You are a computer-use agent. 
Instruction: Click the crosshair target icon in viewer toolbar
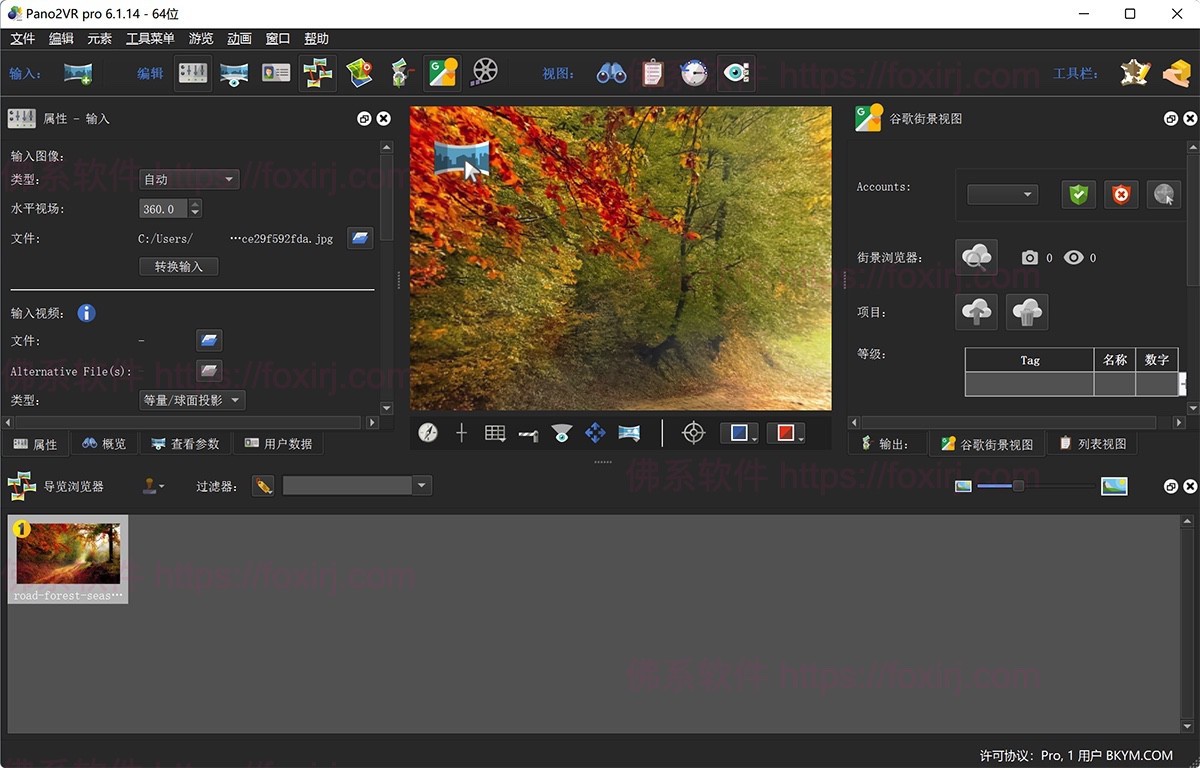[x=694, y=432]
